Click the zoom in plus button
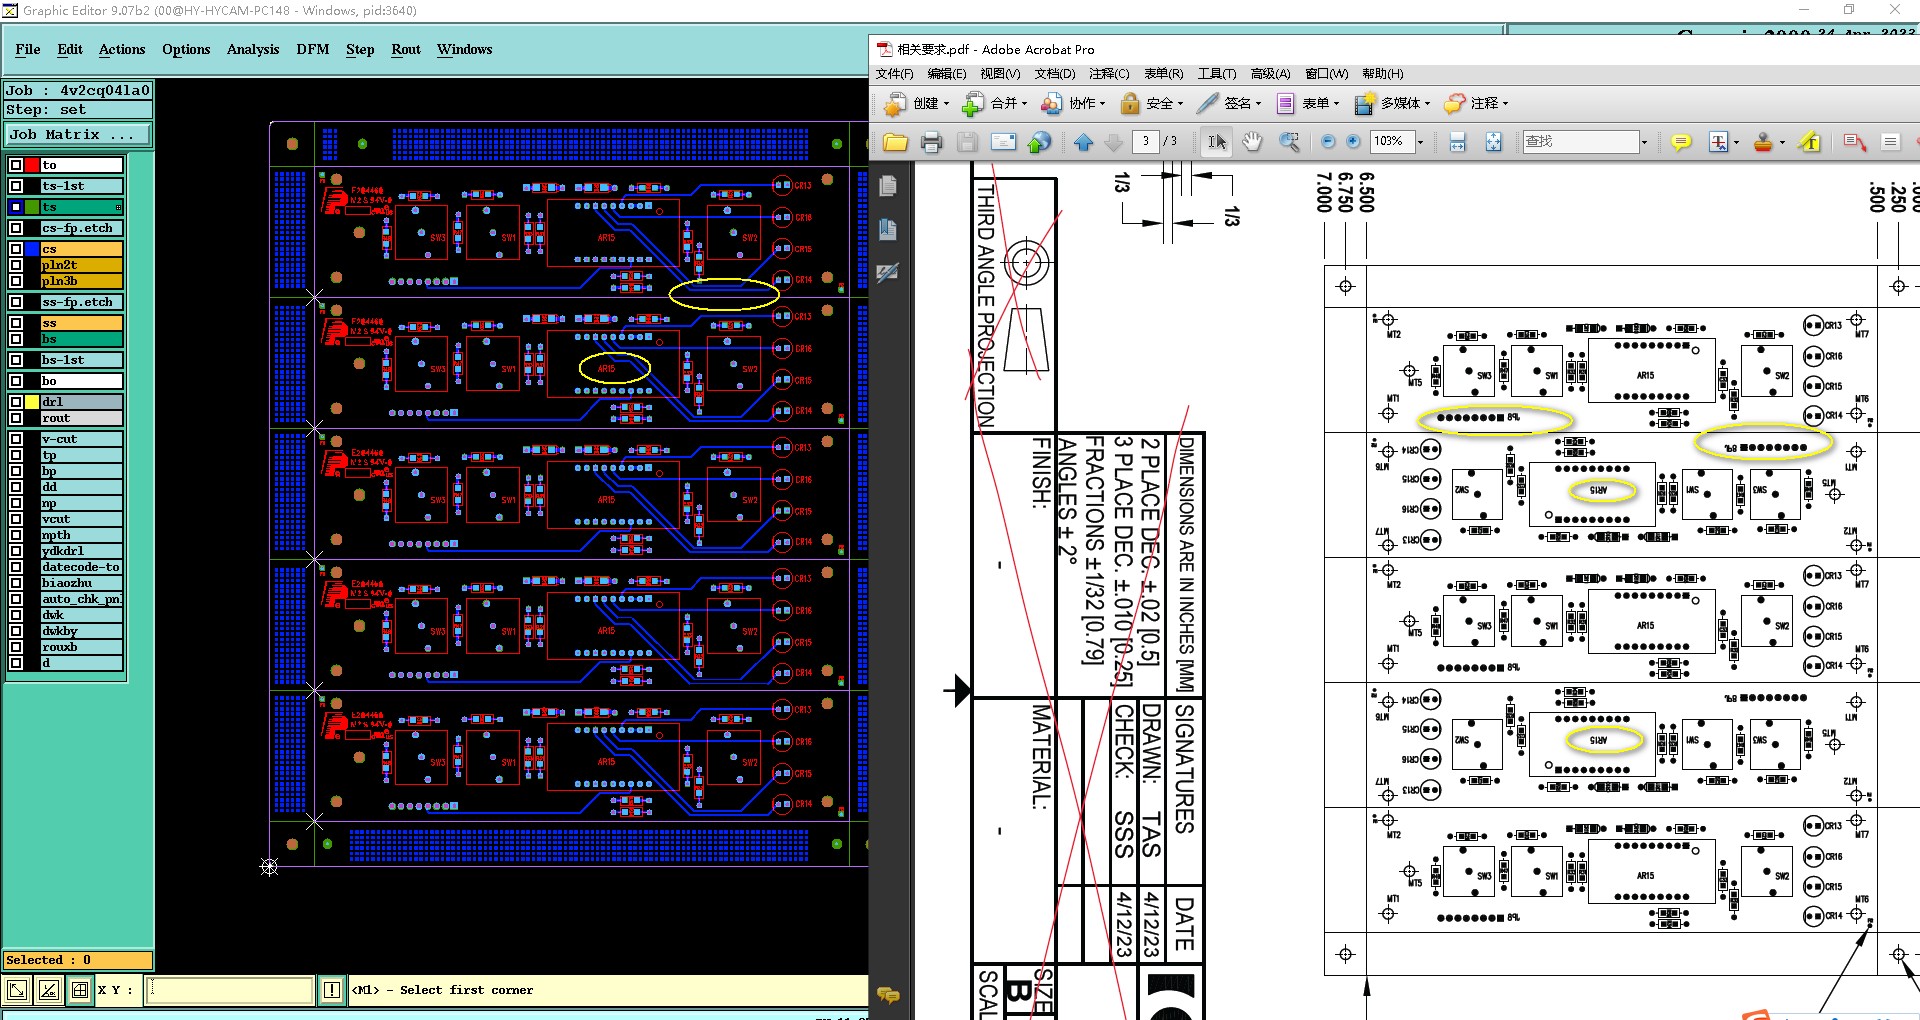This screenshot has height=1020, width=1920. (1353, 142)
